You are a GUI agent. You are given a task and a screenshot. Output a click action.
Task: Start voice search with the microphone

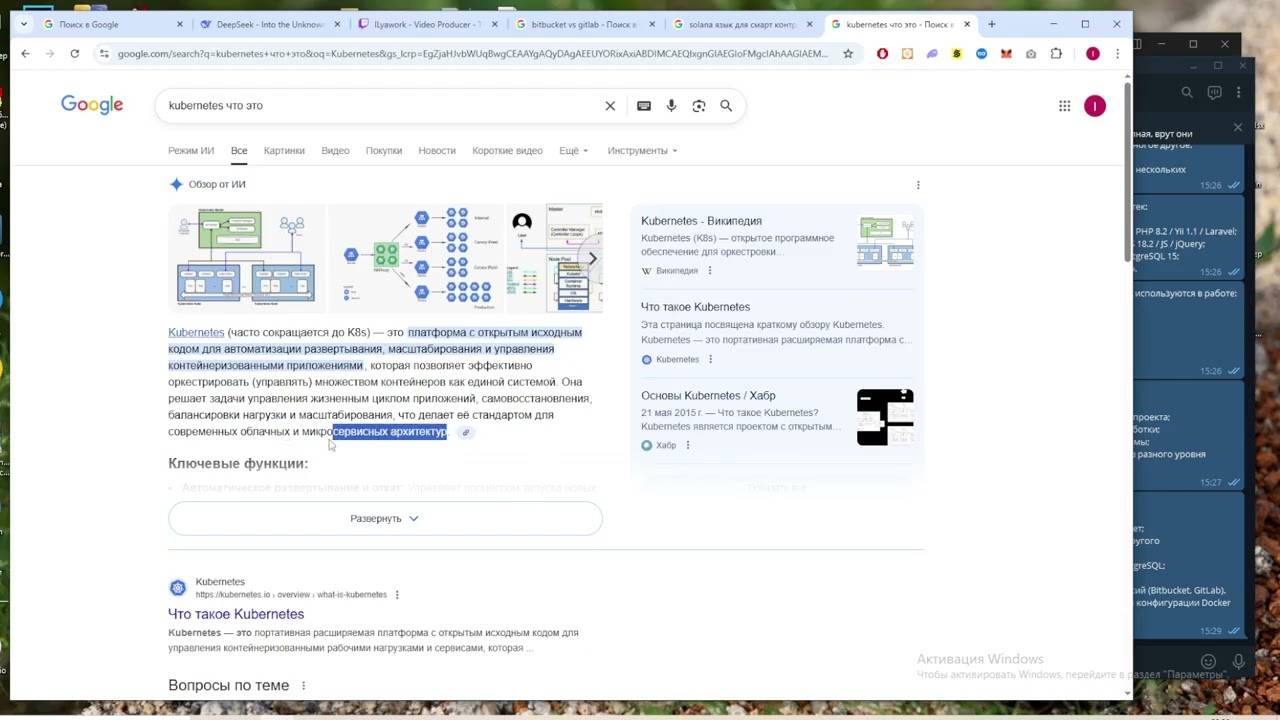[671, 106]
